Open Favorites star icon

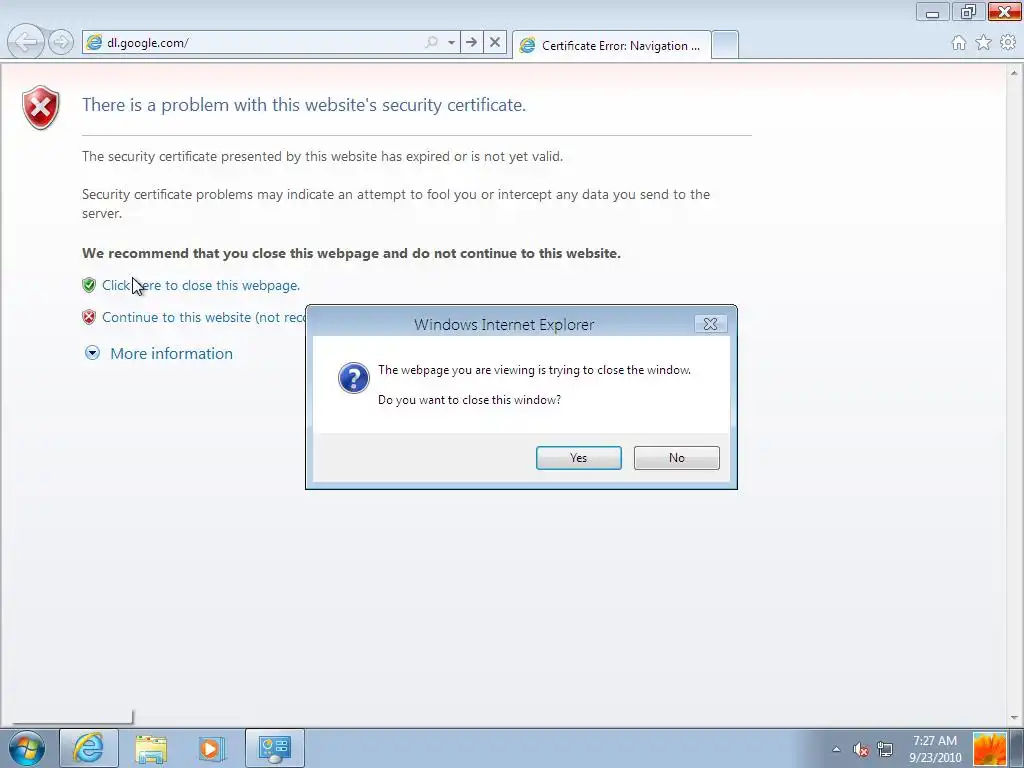tap(984, 43)
